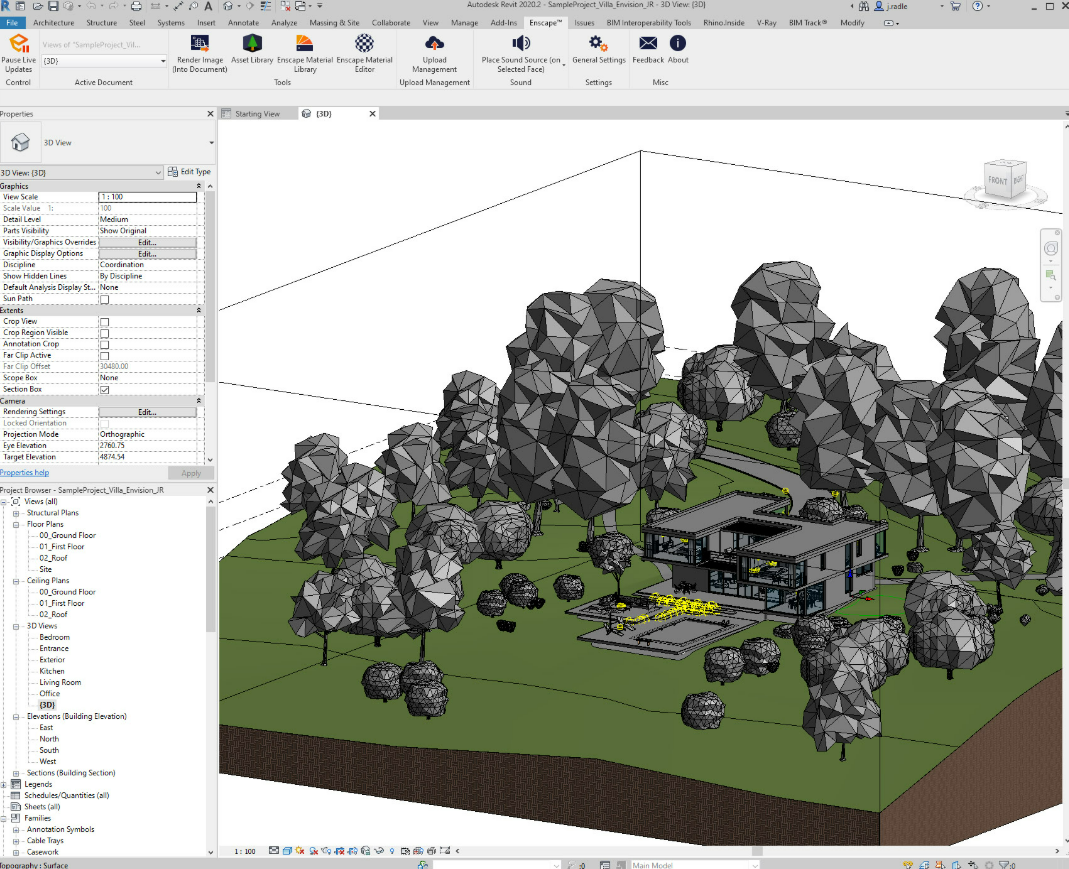This screenshot has width=1069, height=869.
Task: Toggle Sun Path checkbox
Action: pos(104,299)
